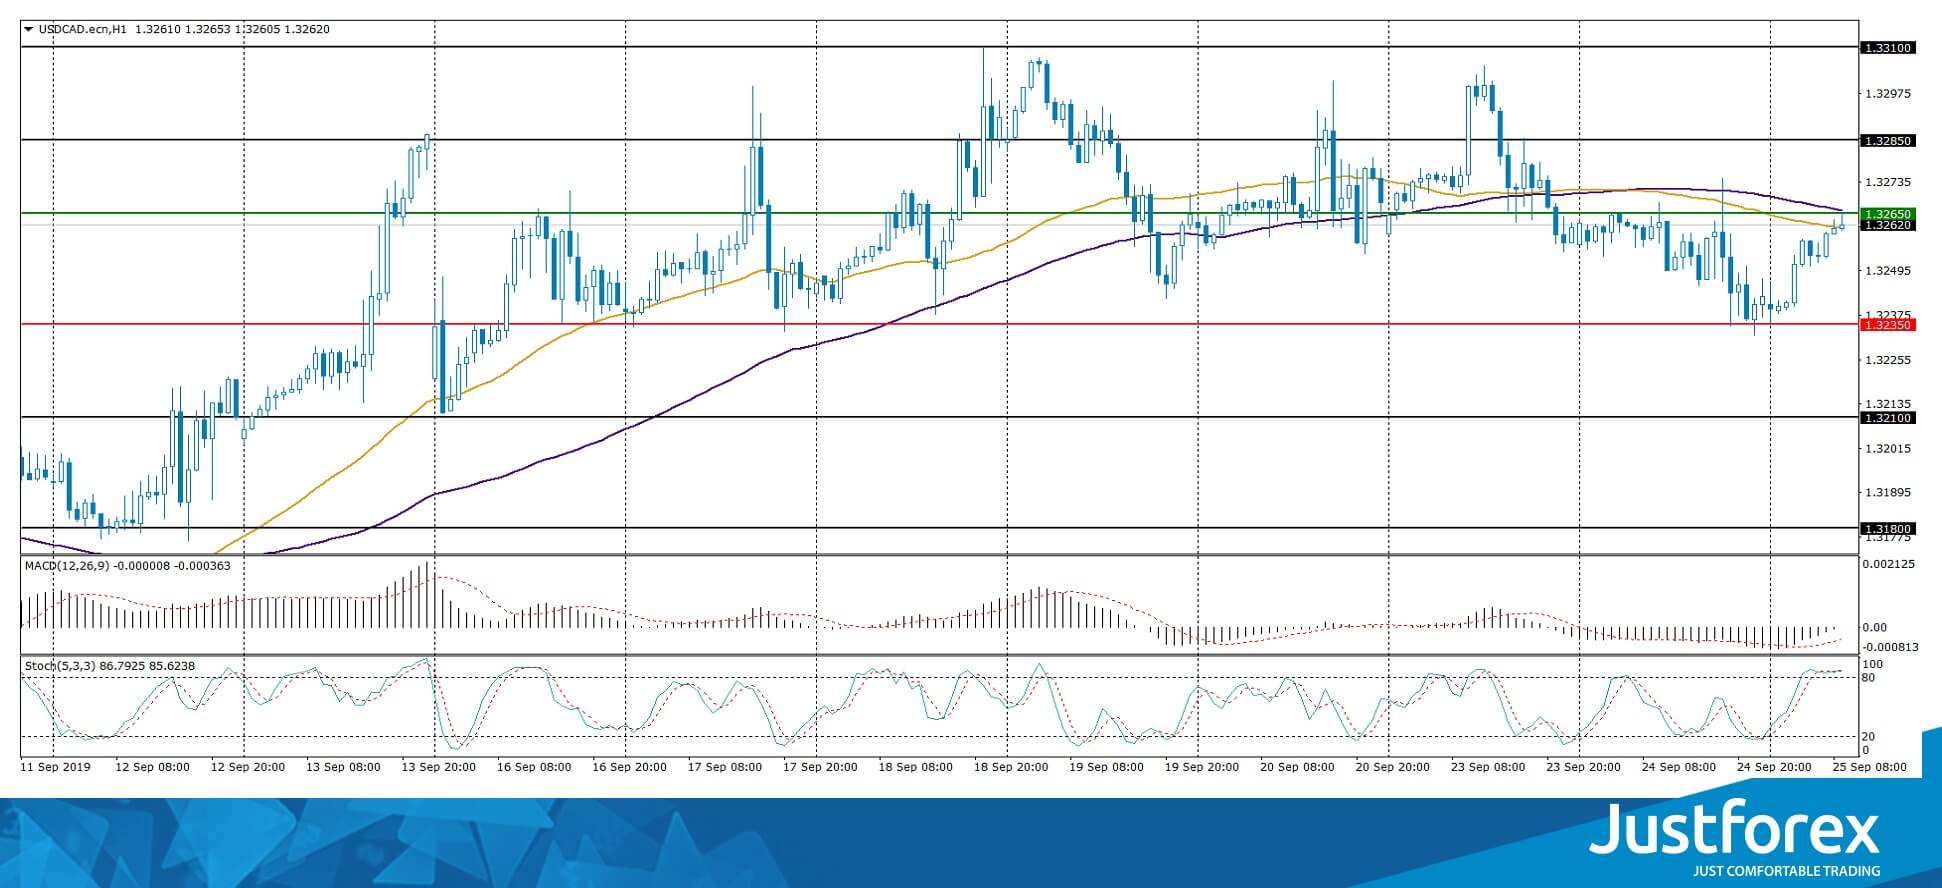Click the 16 Sep 20:00 time label
The image size is (1942, 888).
(x=630, y=767)
